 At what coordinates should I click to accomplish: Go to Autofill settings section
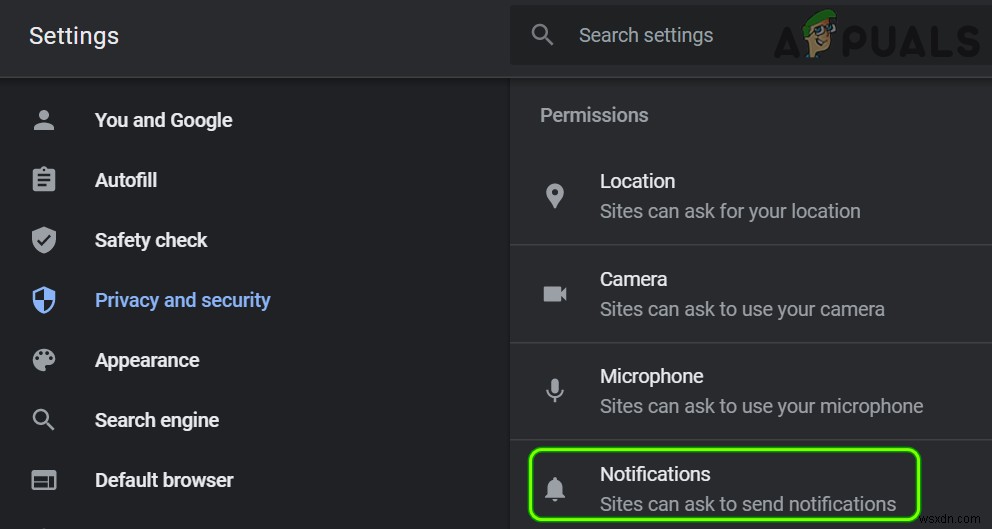[126, 180]
